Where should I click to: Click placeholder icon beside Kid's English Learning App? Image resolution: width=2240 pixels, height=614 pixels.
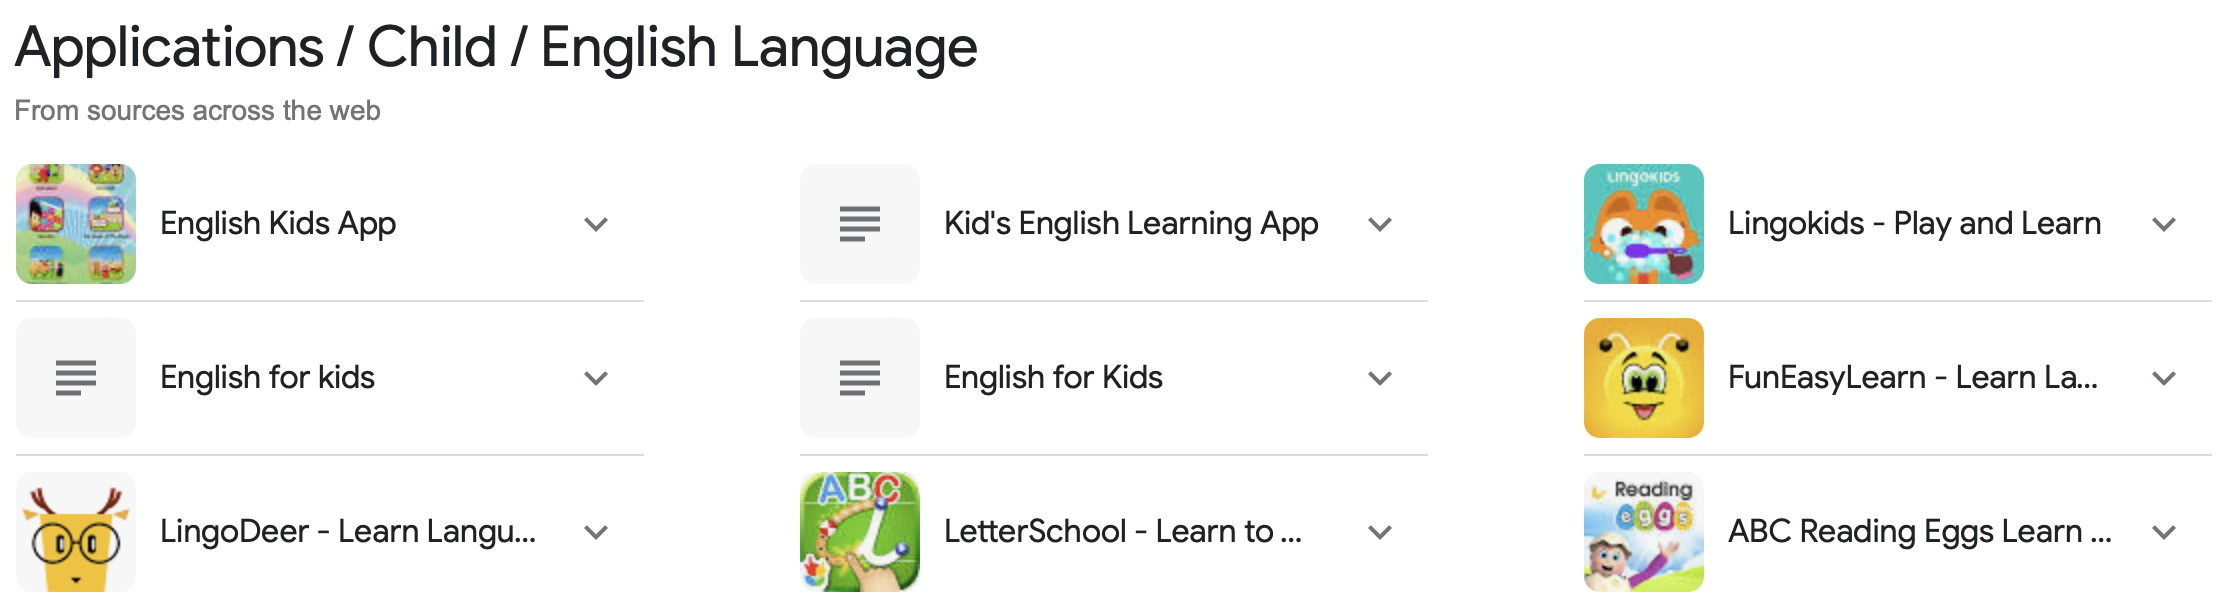pos(860,224)
